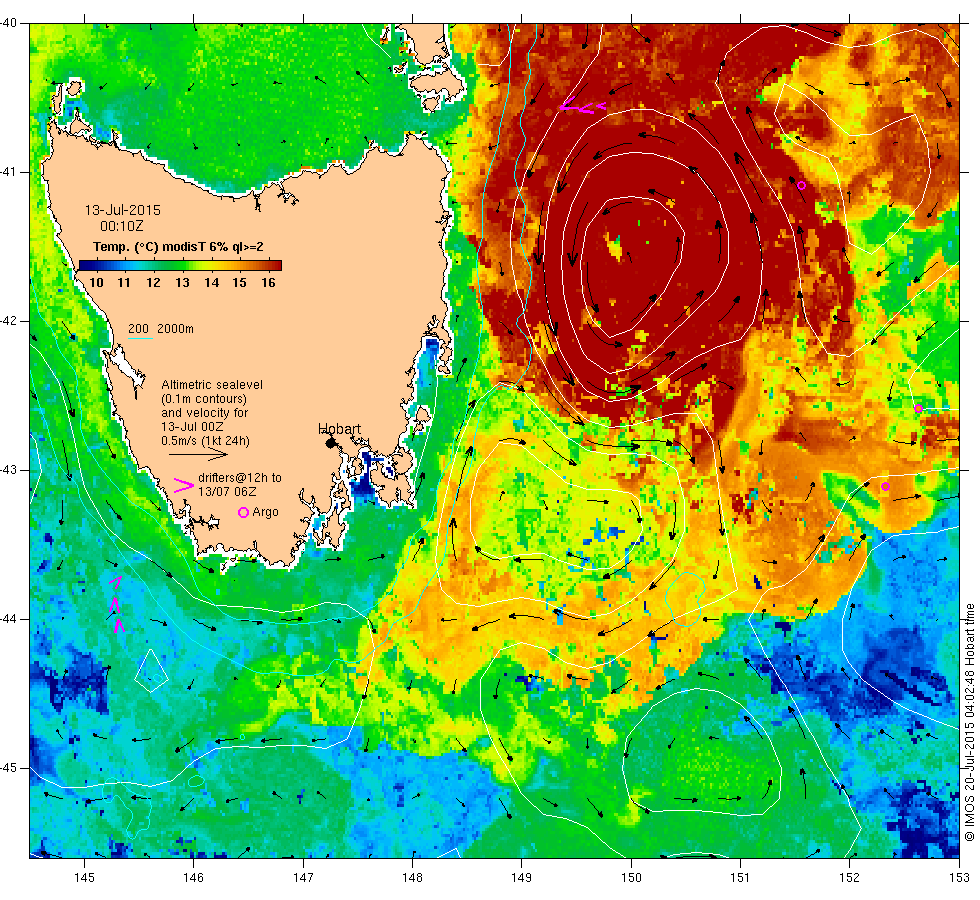The width and height of the screenshot is (980, 900).
Task: Click the '150' longitude axis label
Action: 631,878
